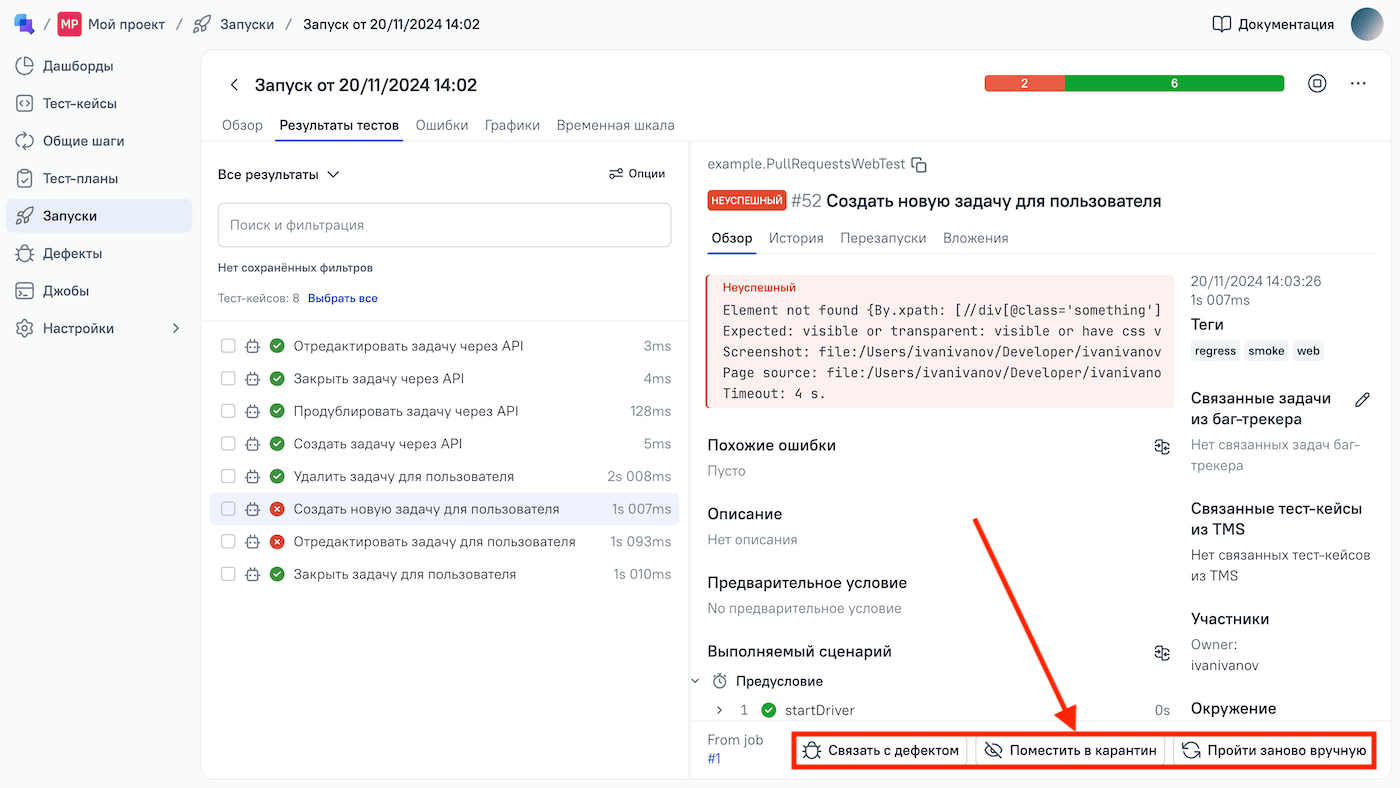Check box for Отредактировать задачу для пользователя
This screenshot has height=788, width=1400.
(x=228, y=542)
